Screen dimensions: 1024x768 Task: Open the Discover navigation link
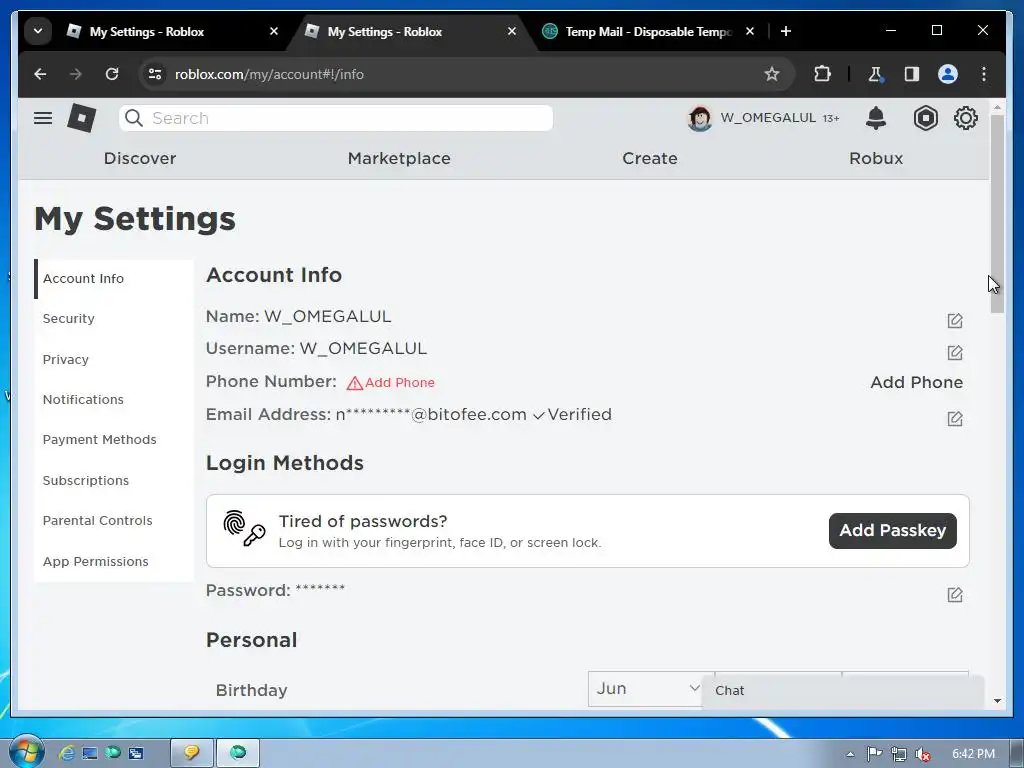140,158
